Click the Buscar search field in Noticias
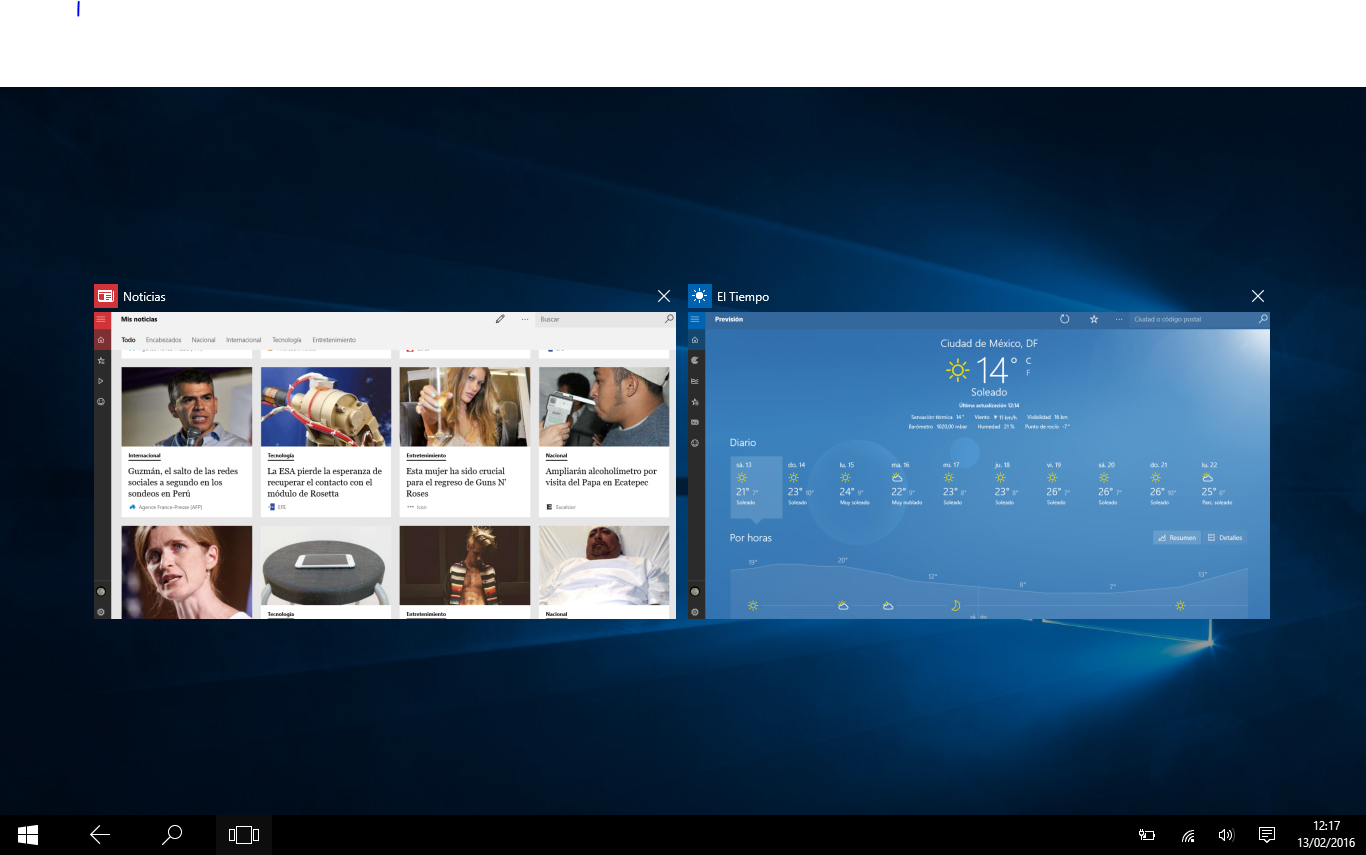Image resolution: width=1366 pixels, height=855 pixels. [x=598, y=319]
